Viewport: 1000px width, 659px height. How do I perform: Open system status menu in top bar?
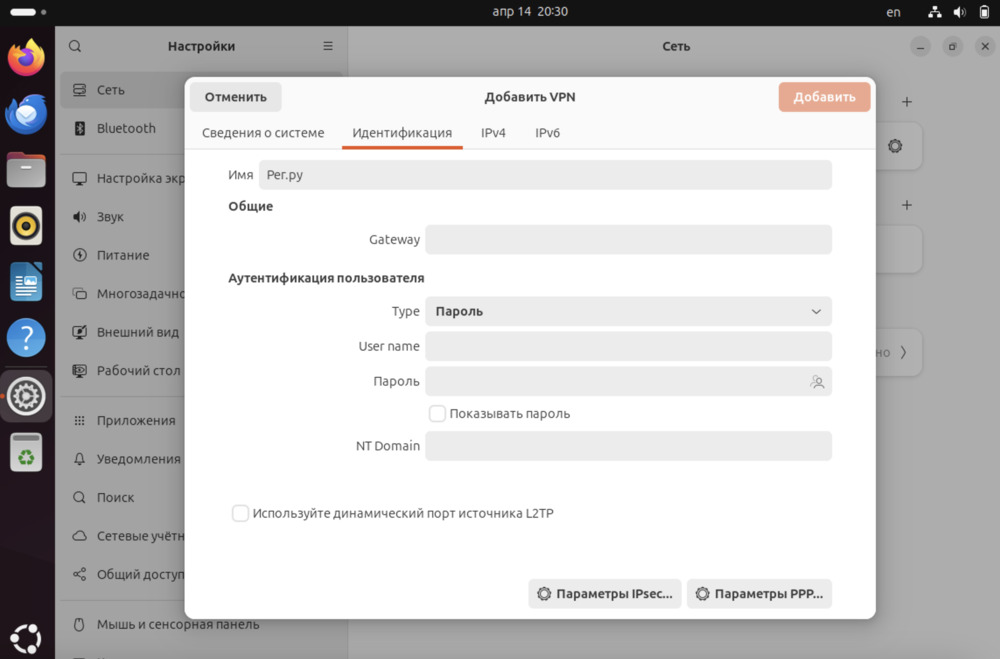[959, 12]
